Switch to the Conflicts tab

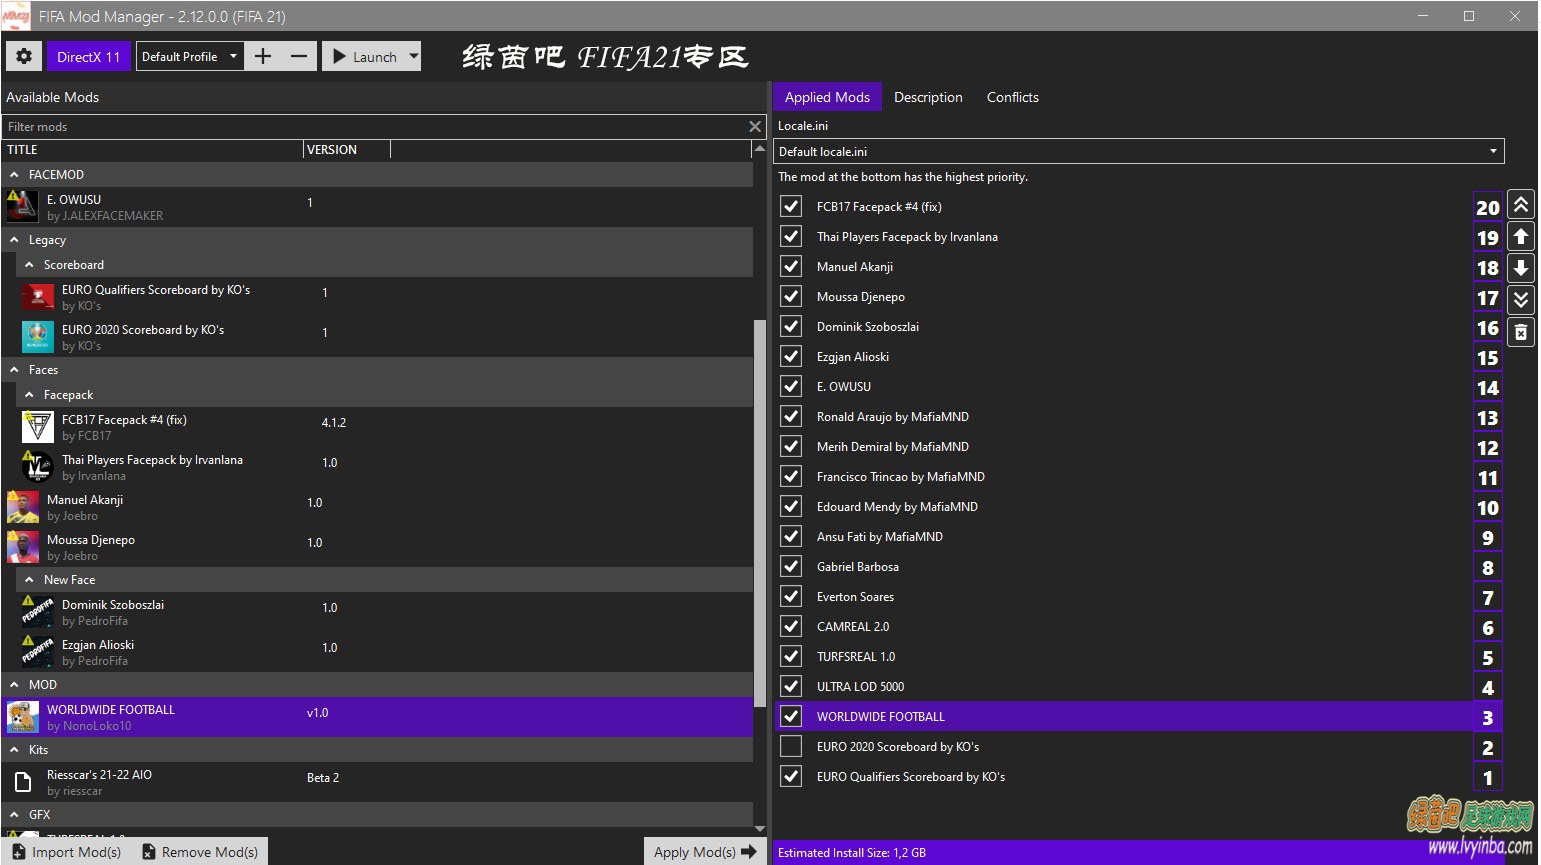(x=1012, y=97)
